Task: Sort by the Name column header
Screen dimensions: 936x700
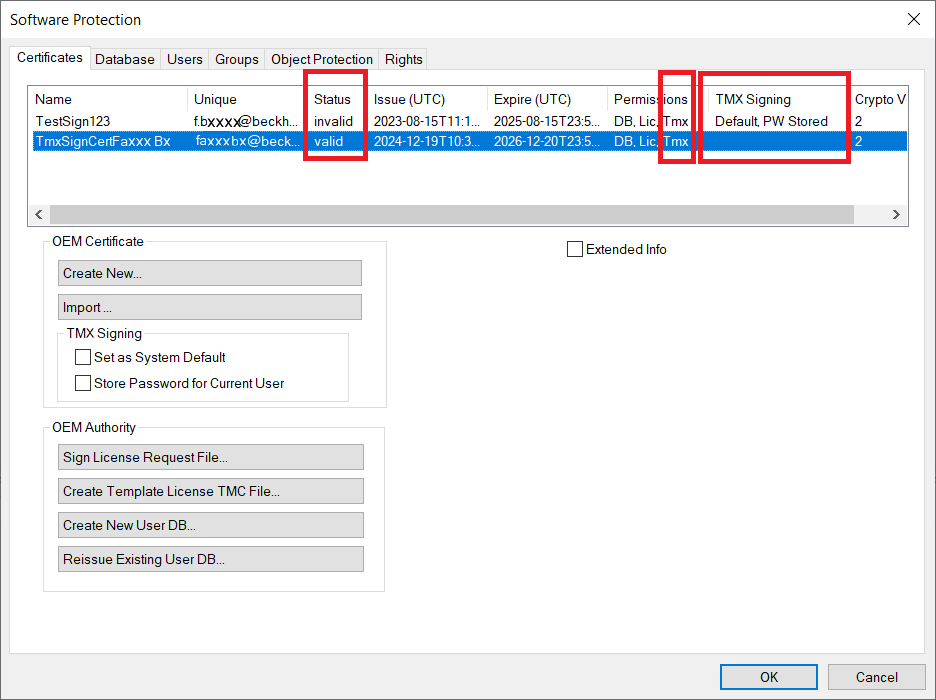Action: coord(110,99)
